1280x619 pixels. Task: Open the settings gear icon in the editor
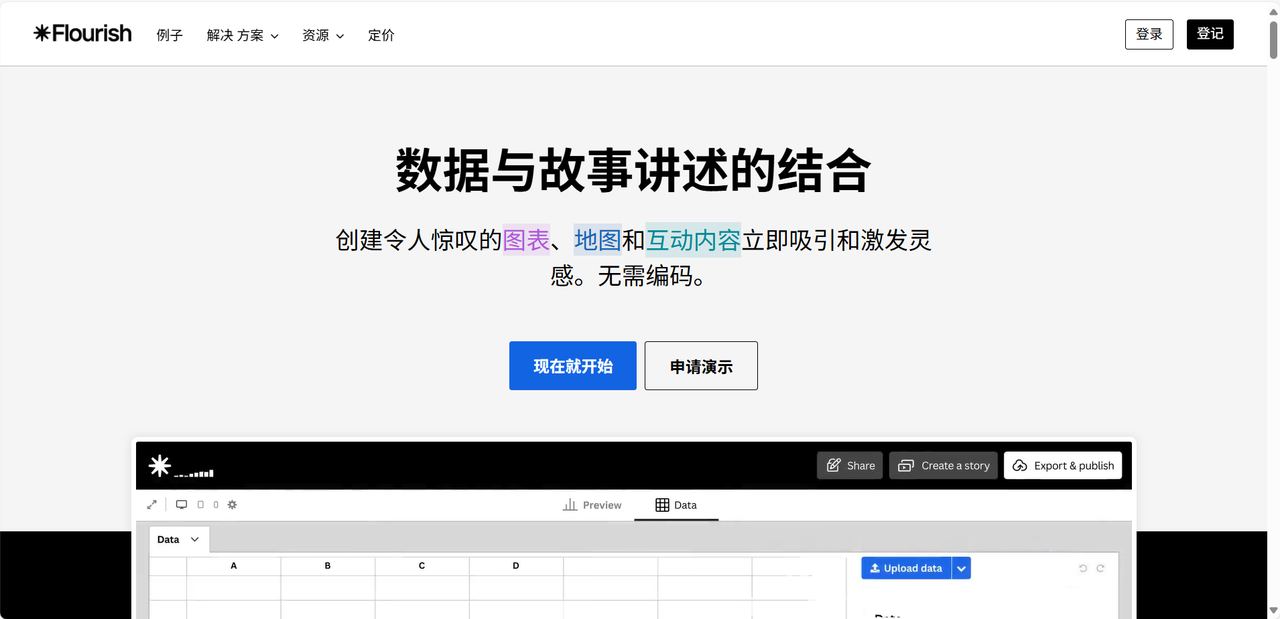click(232, 505)
